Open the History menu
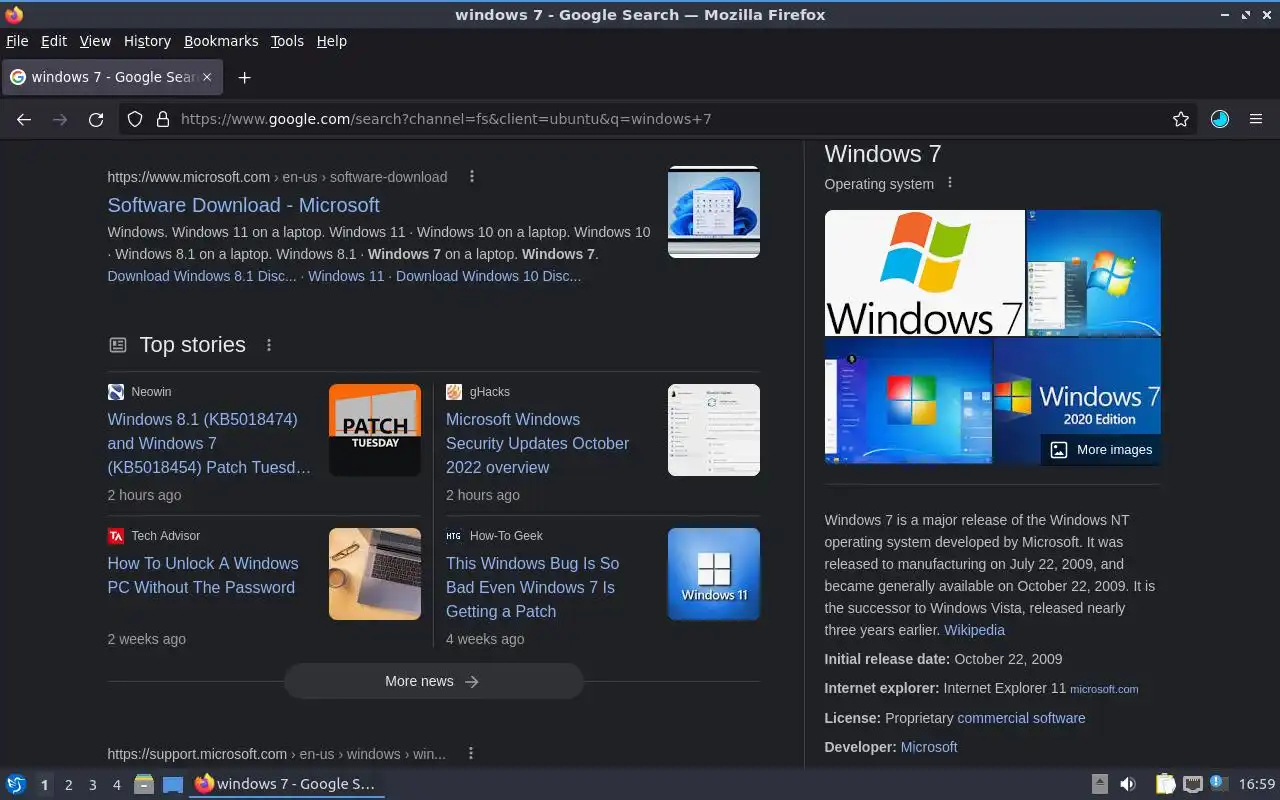This screenshot has width=1280, height=800. click(x=147, y=41)
